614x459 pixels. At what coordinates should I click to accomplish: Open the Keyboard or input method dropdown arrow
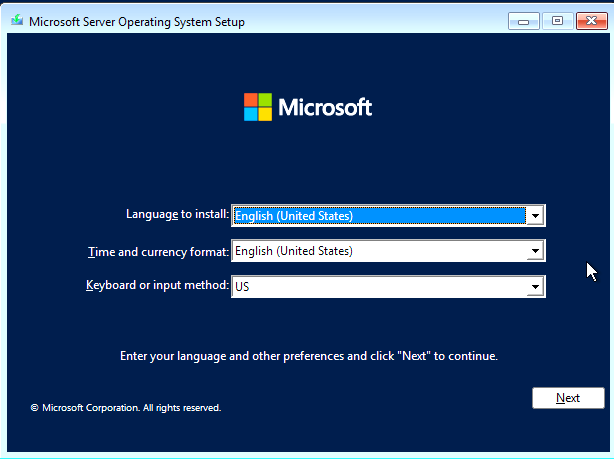click(535, 287)
